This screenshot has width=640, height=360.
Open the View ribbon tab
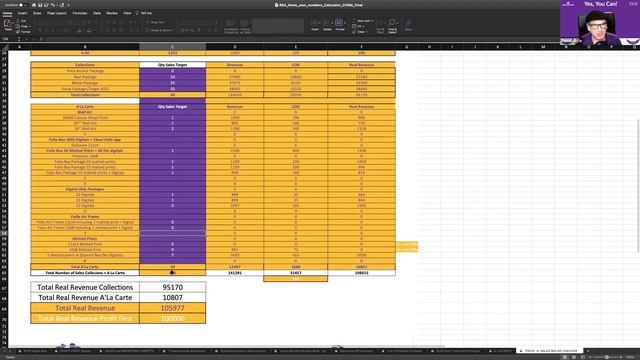pyautogui.click(x=127, y=13)
